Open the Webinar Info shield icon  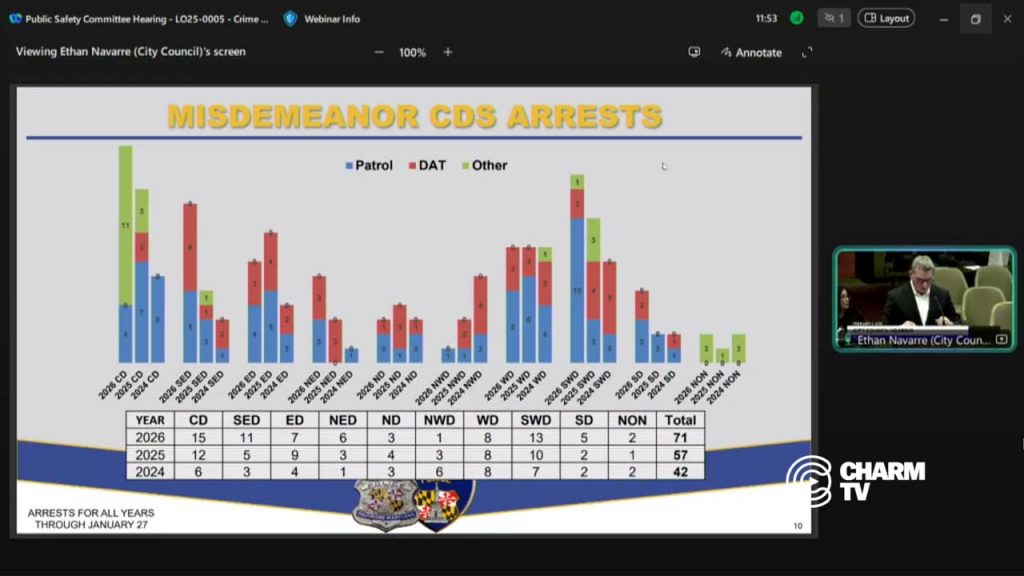tap(291, 19)
